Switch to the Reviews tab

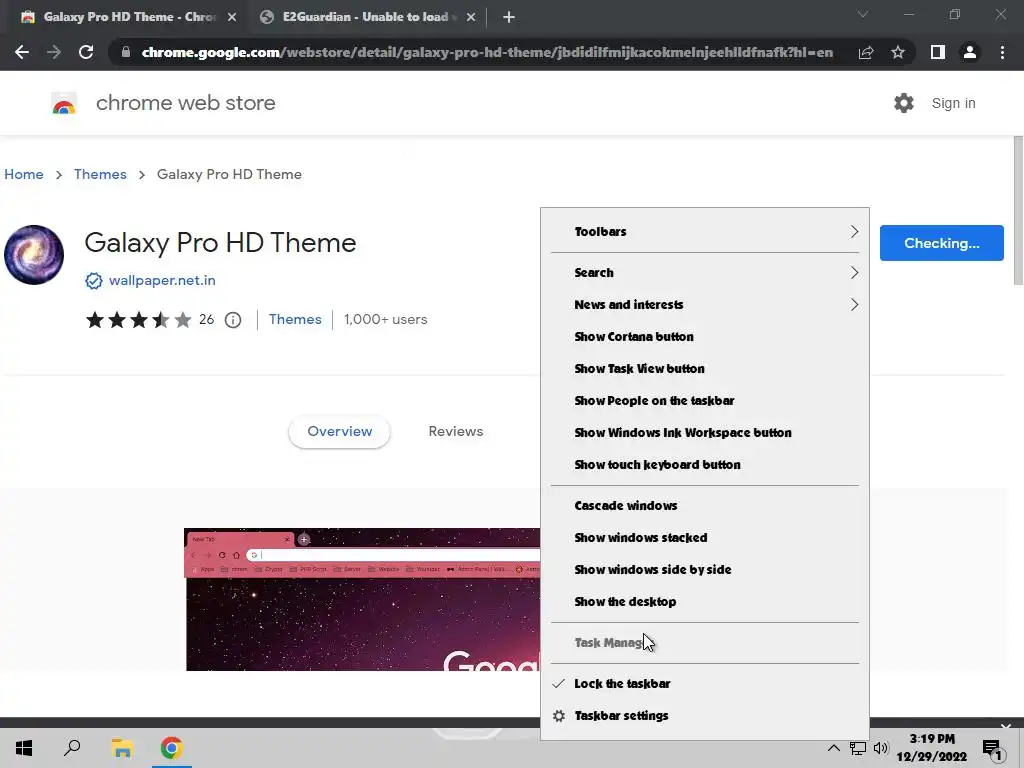point(456,432)
